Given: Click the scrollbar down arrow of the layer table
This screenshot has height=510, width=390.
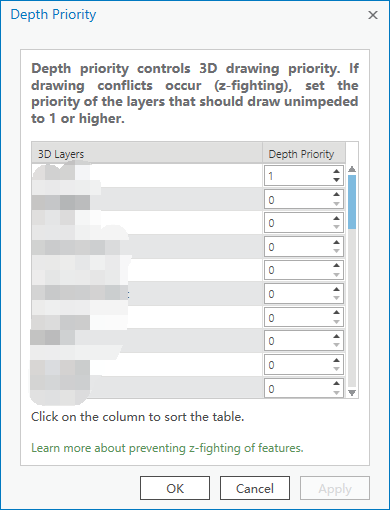Looking at the screenshot, I should point(352,393).
